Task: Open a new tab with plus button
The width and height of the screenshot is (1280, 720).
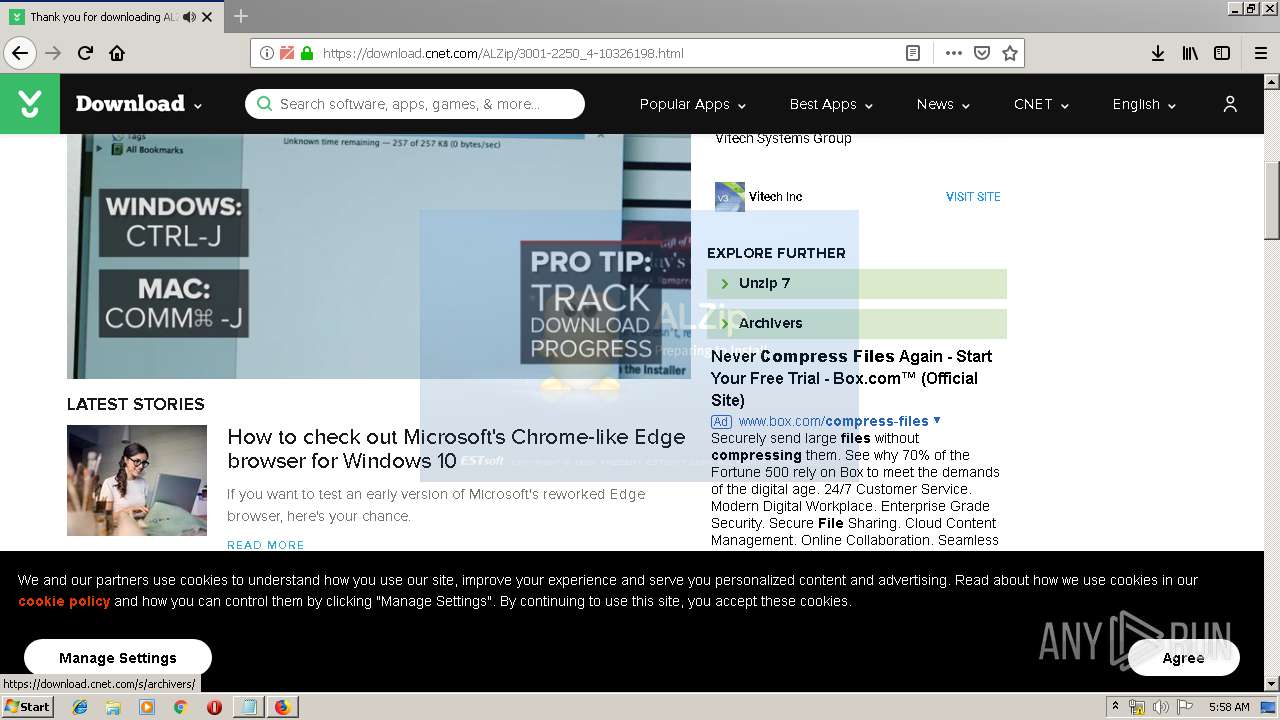Action: click(x=241, y=16)
